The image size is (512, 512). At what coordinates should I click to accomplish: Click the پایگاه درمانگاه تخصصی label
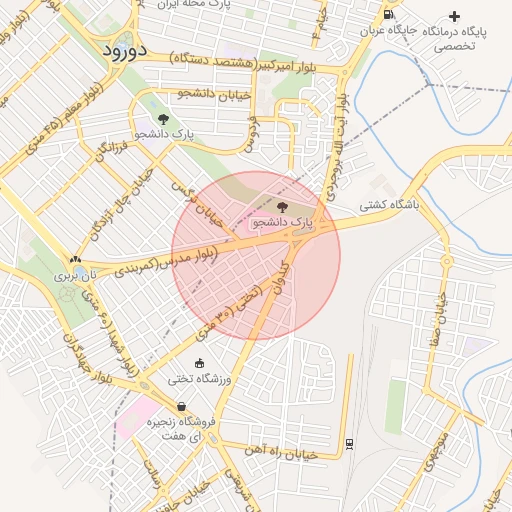point(454,39)
